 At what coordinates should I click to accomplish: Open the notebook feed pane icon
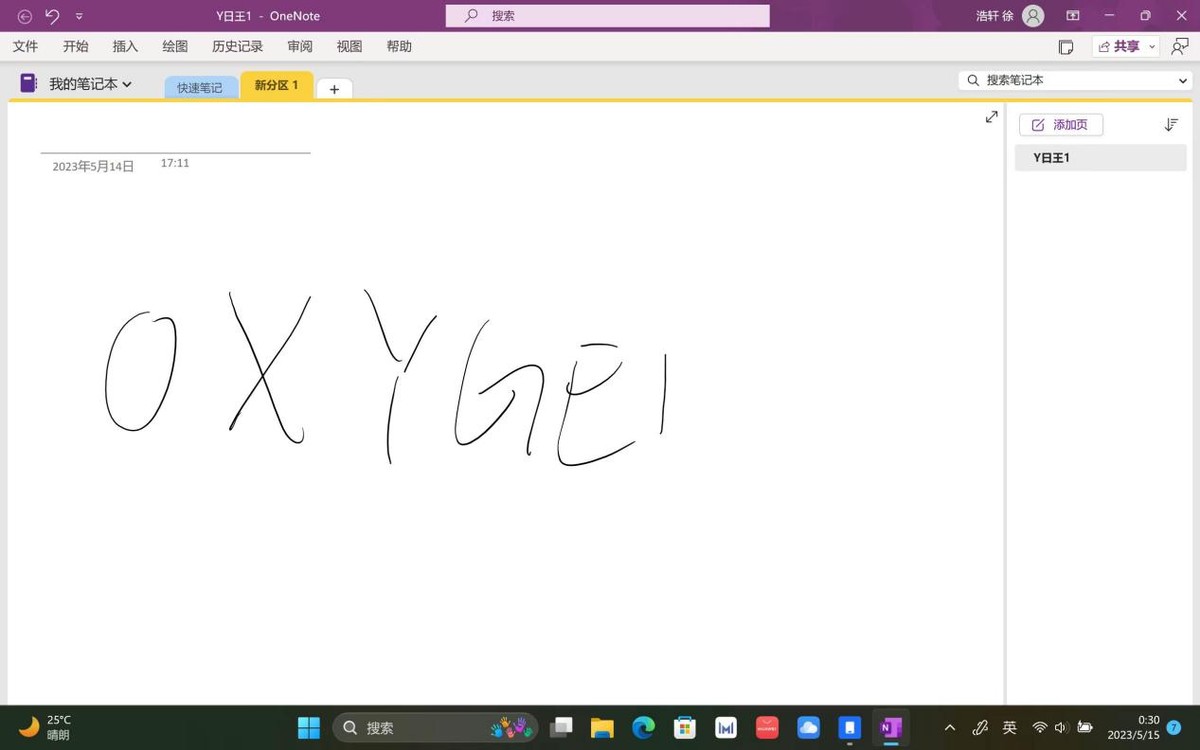pyautogui.click(x=1066, y=47)
